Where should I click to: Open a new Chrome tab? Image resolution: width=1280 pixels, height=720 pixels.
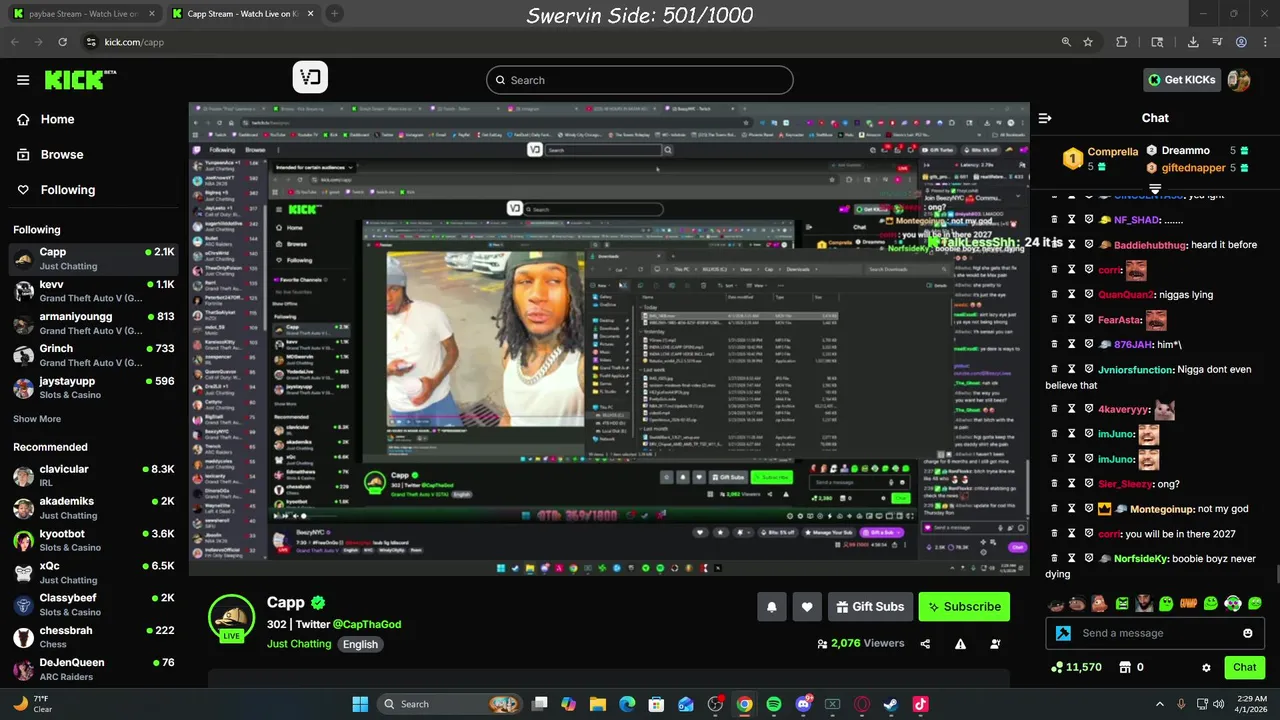tap(334, 14)
